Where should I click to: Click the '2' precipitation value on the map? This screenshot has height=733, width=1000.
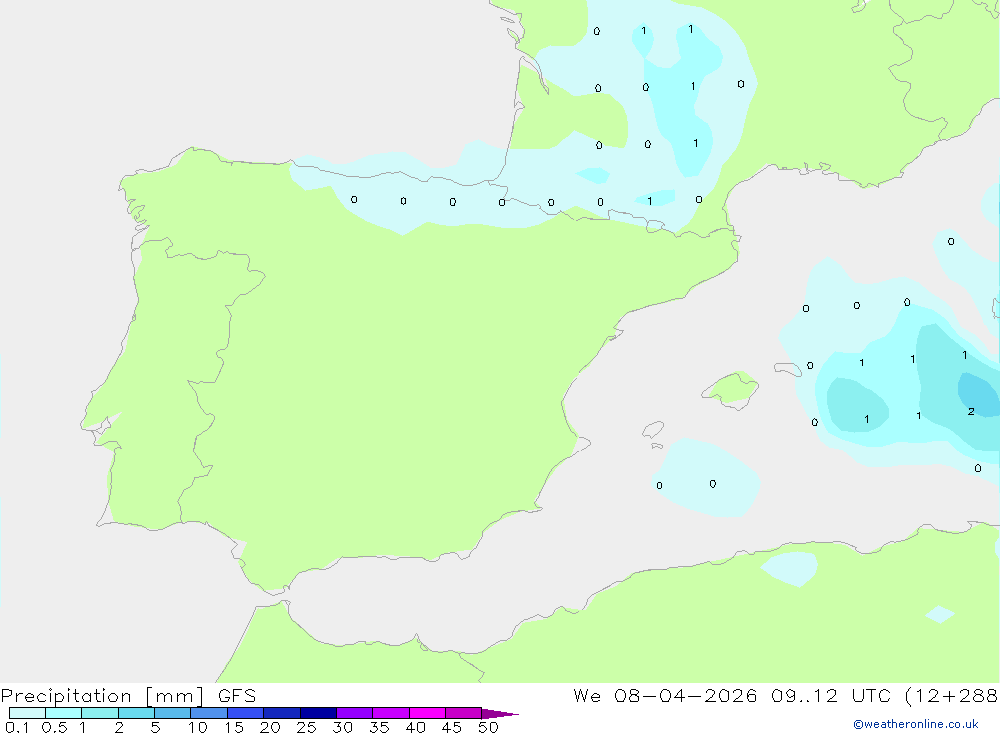click(971, 411)
